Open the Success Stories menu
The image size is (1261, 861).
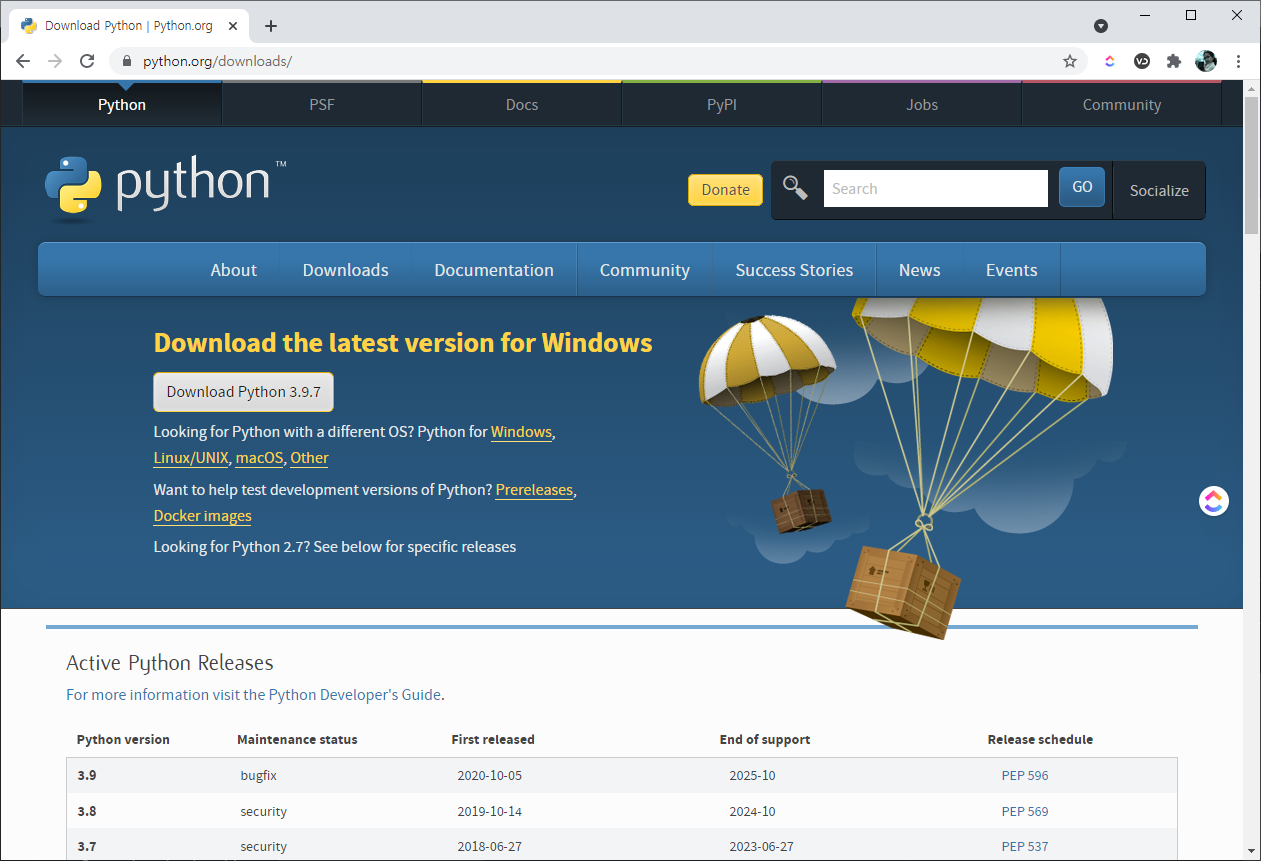click(x=795, y=270)
